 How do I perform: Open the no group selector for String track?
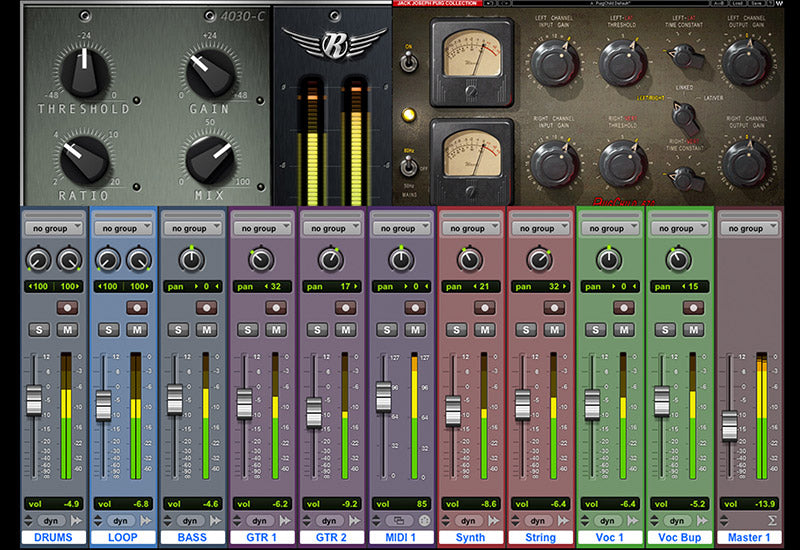pos(540,228)
